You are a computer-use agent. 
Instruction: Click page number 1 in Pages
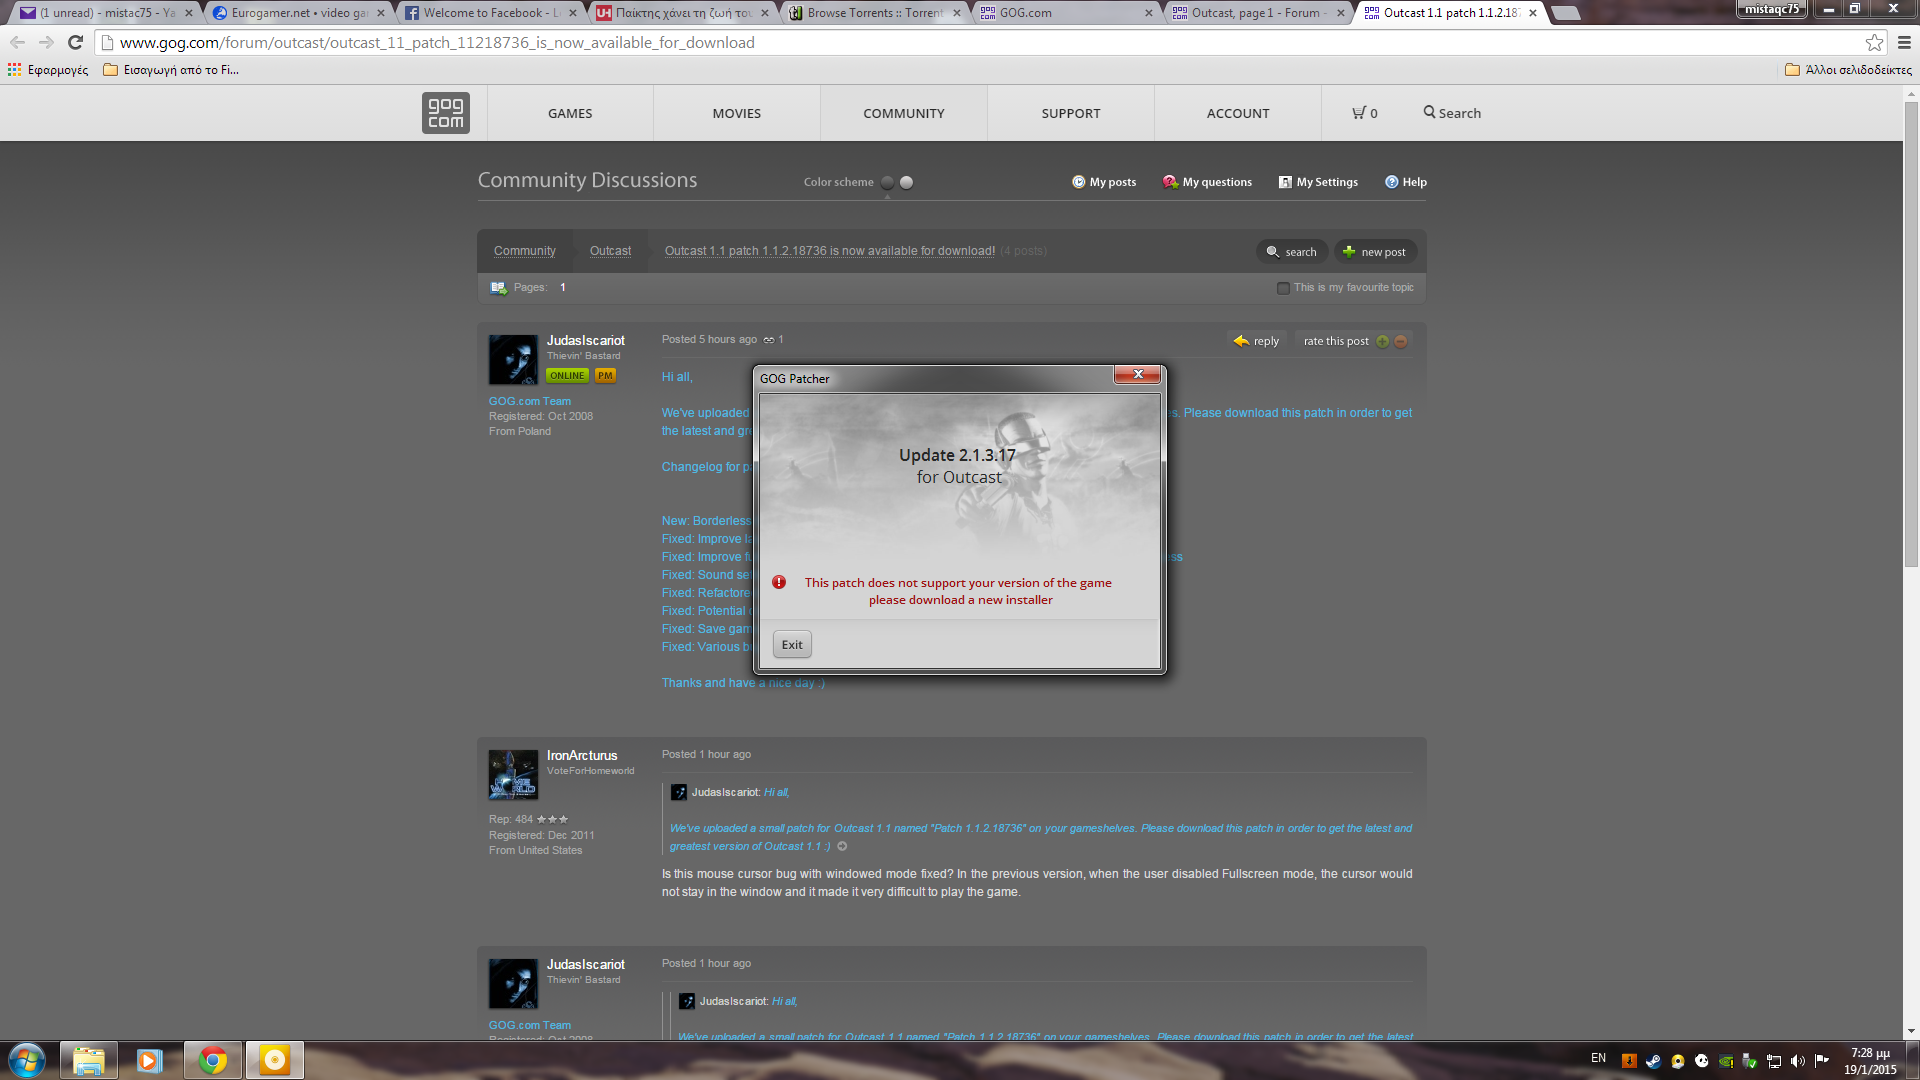563,288
